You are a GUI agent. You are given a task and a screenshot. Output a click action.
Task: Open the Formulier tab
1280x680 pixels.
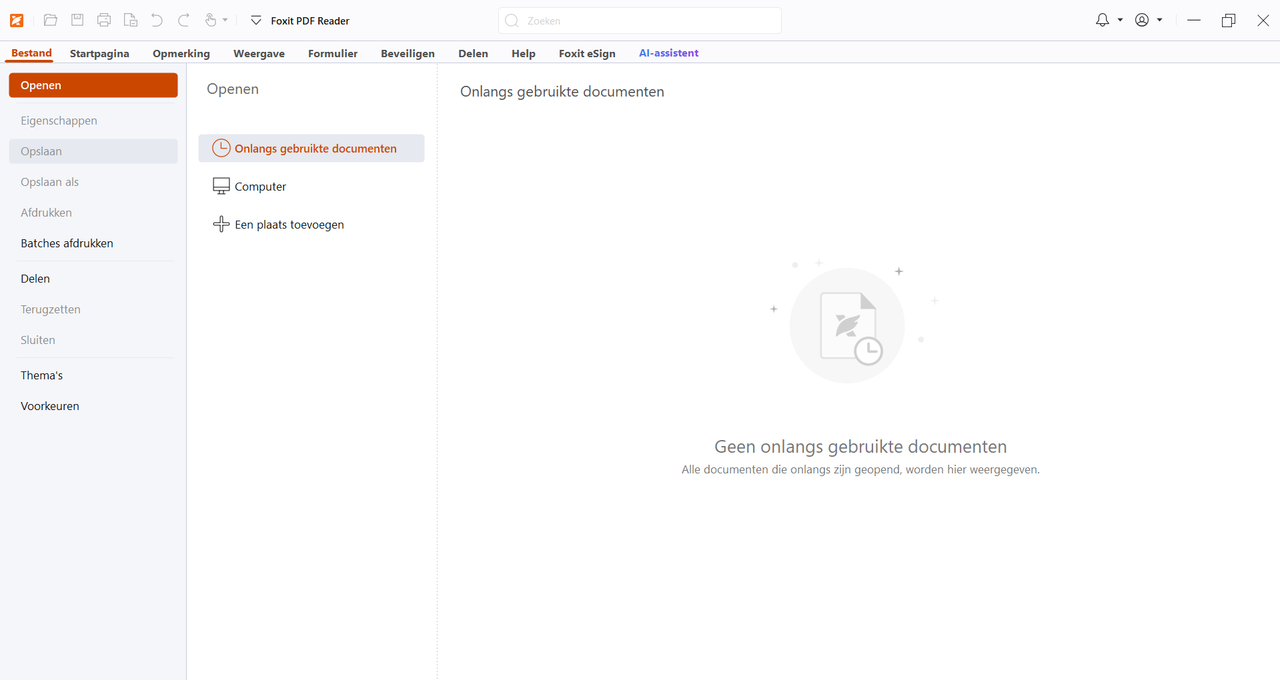coord(333,53)
